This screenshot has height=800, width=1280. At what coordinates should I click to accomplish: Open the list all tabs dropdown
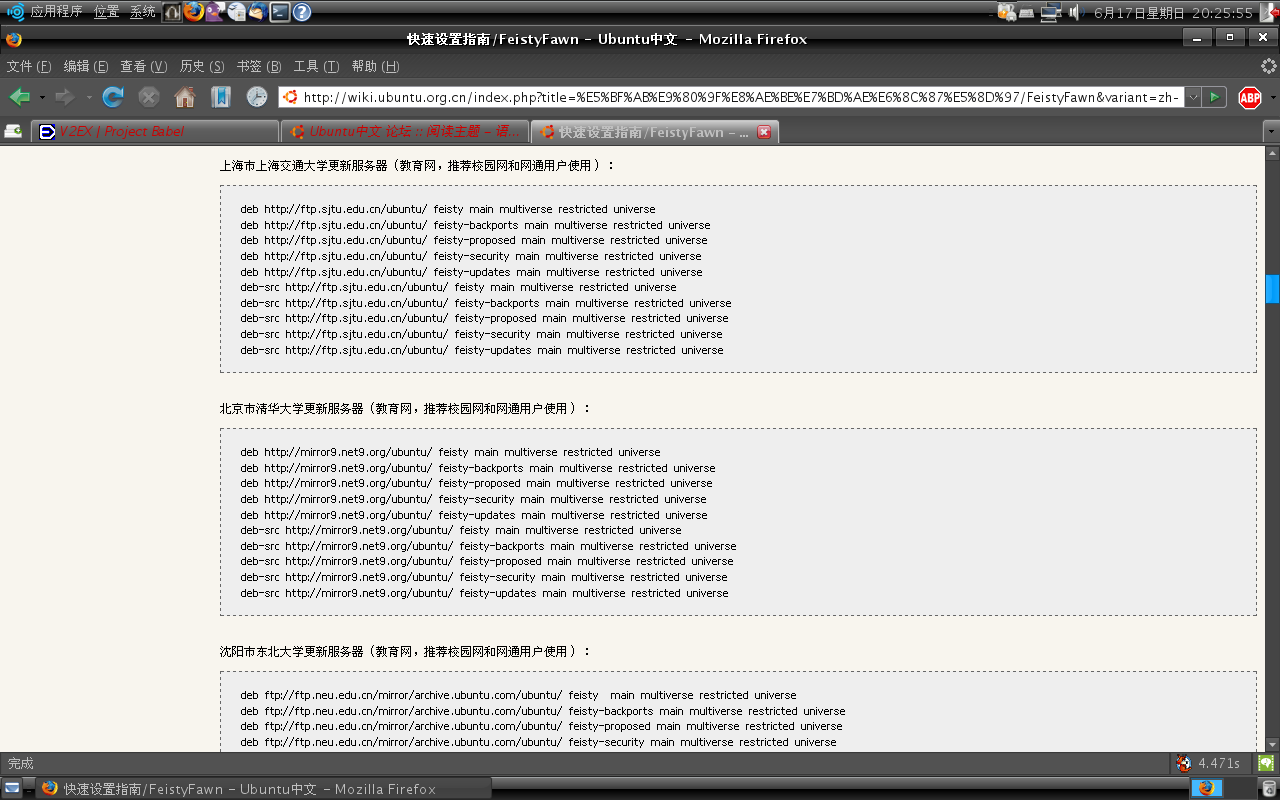pyautogui.click(x=1271, y=132)
